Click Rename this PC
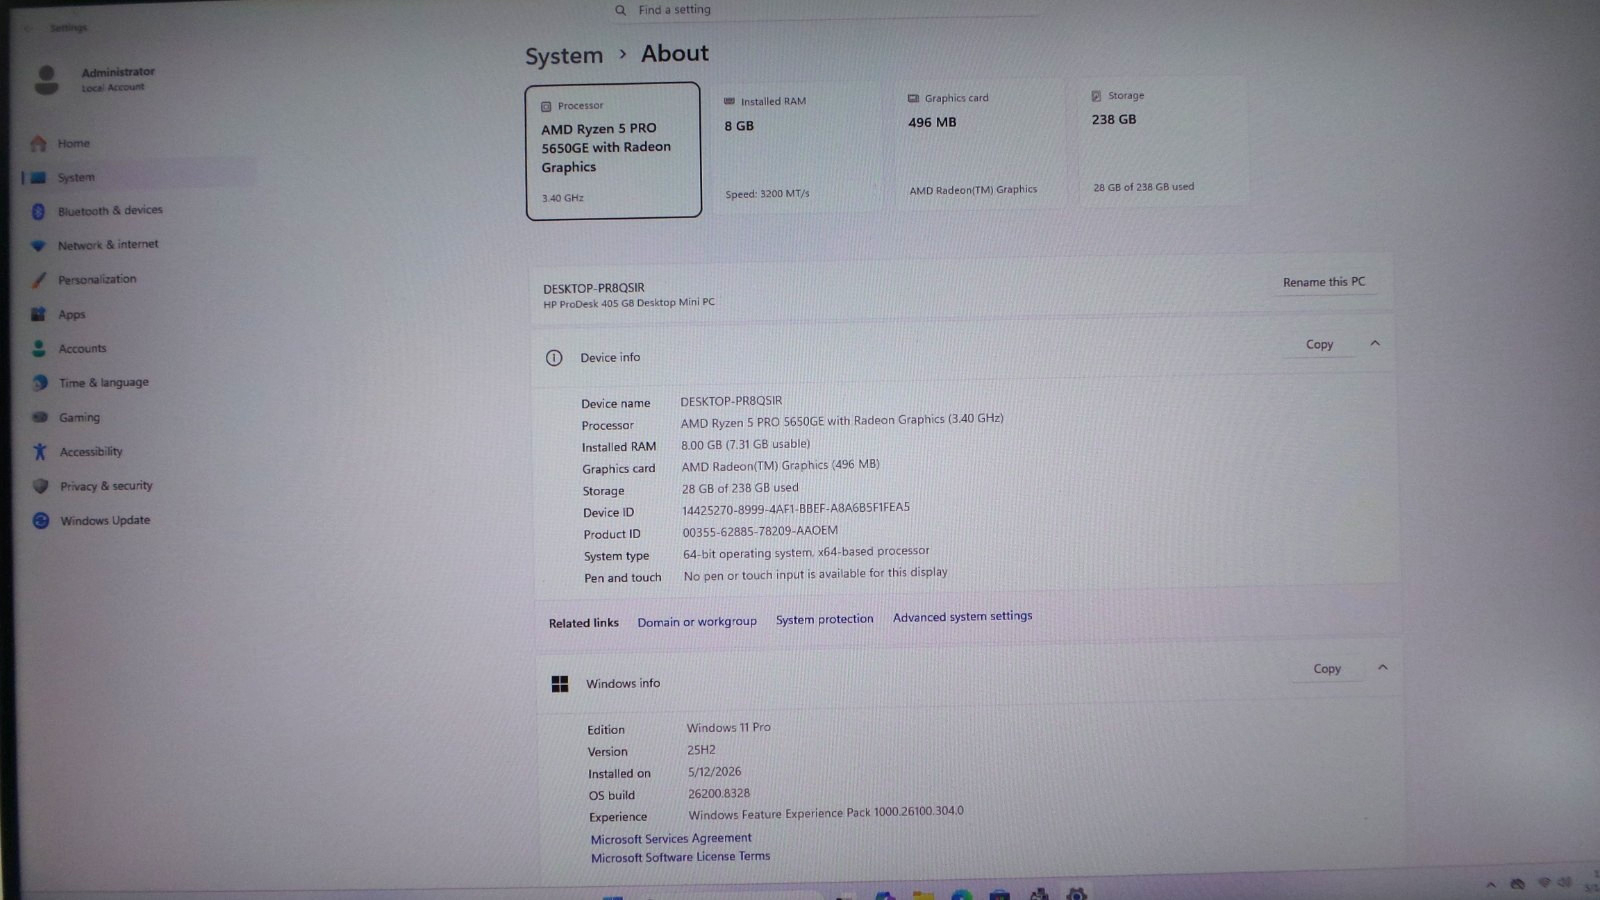The image size is (1600, 900). coord(1324,282)
